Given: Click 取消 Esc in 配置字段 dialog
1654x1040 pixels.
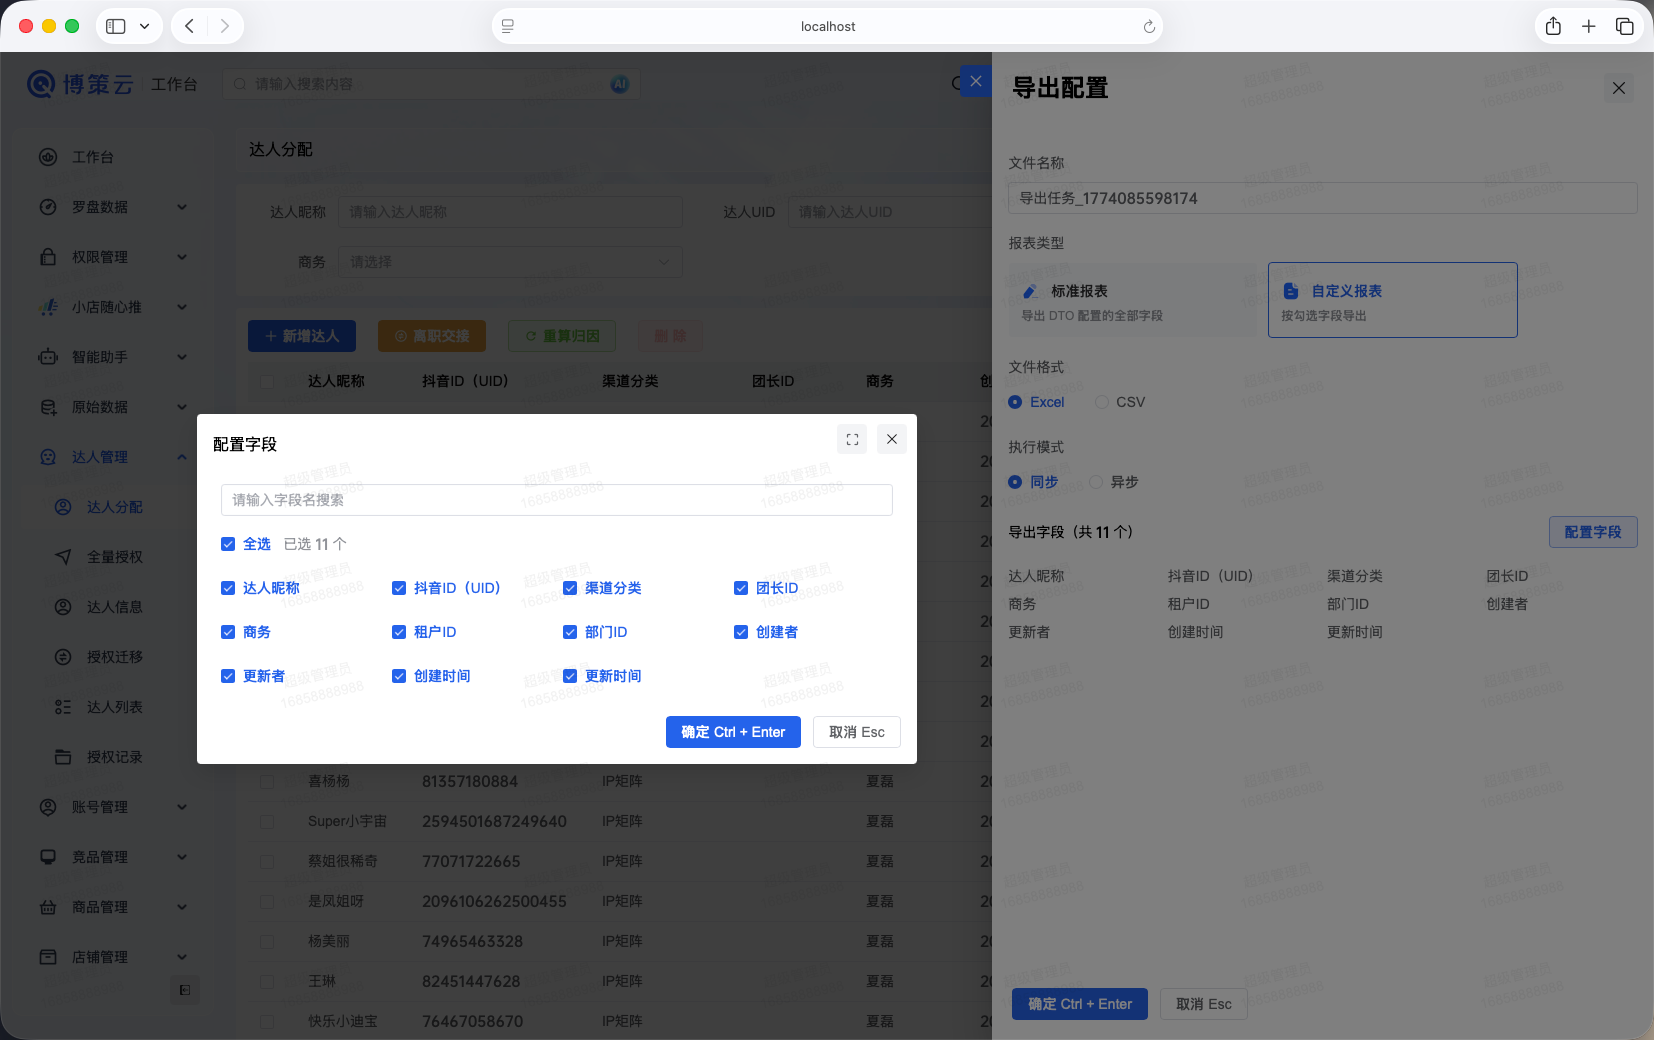Looking at the screenshot, I should click(x=857, y=732).
